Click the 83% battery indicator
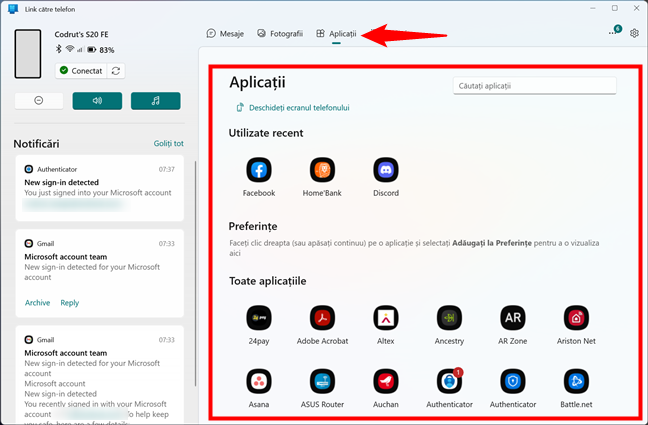The height and width of the screenshot is (425, 648). 101,50
